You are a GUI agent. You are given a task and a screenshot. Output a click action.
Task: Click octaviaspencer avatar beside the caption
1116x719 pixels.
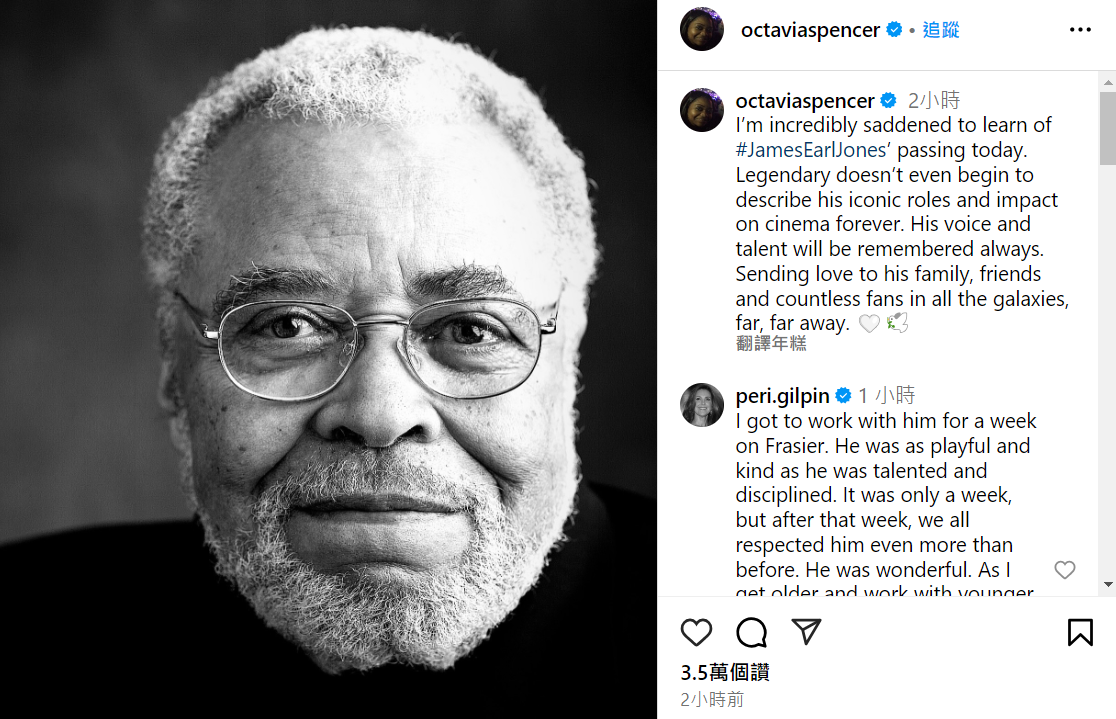(x=702, y=110)
